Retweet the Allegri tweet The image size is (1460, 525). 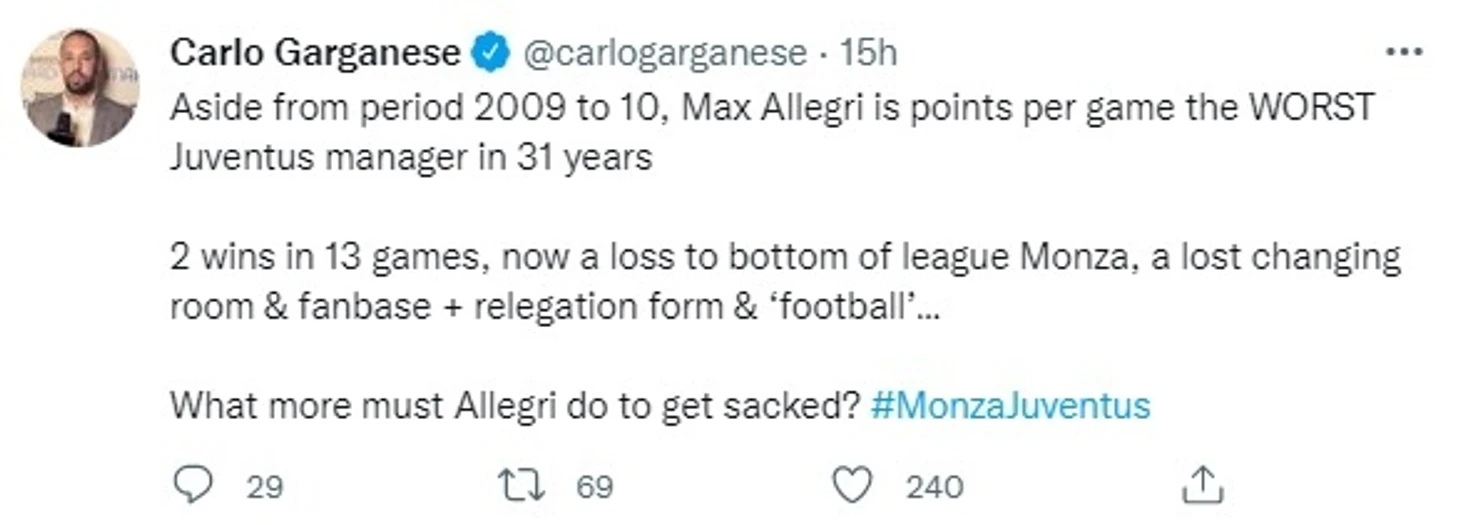click(521, 486)
